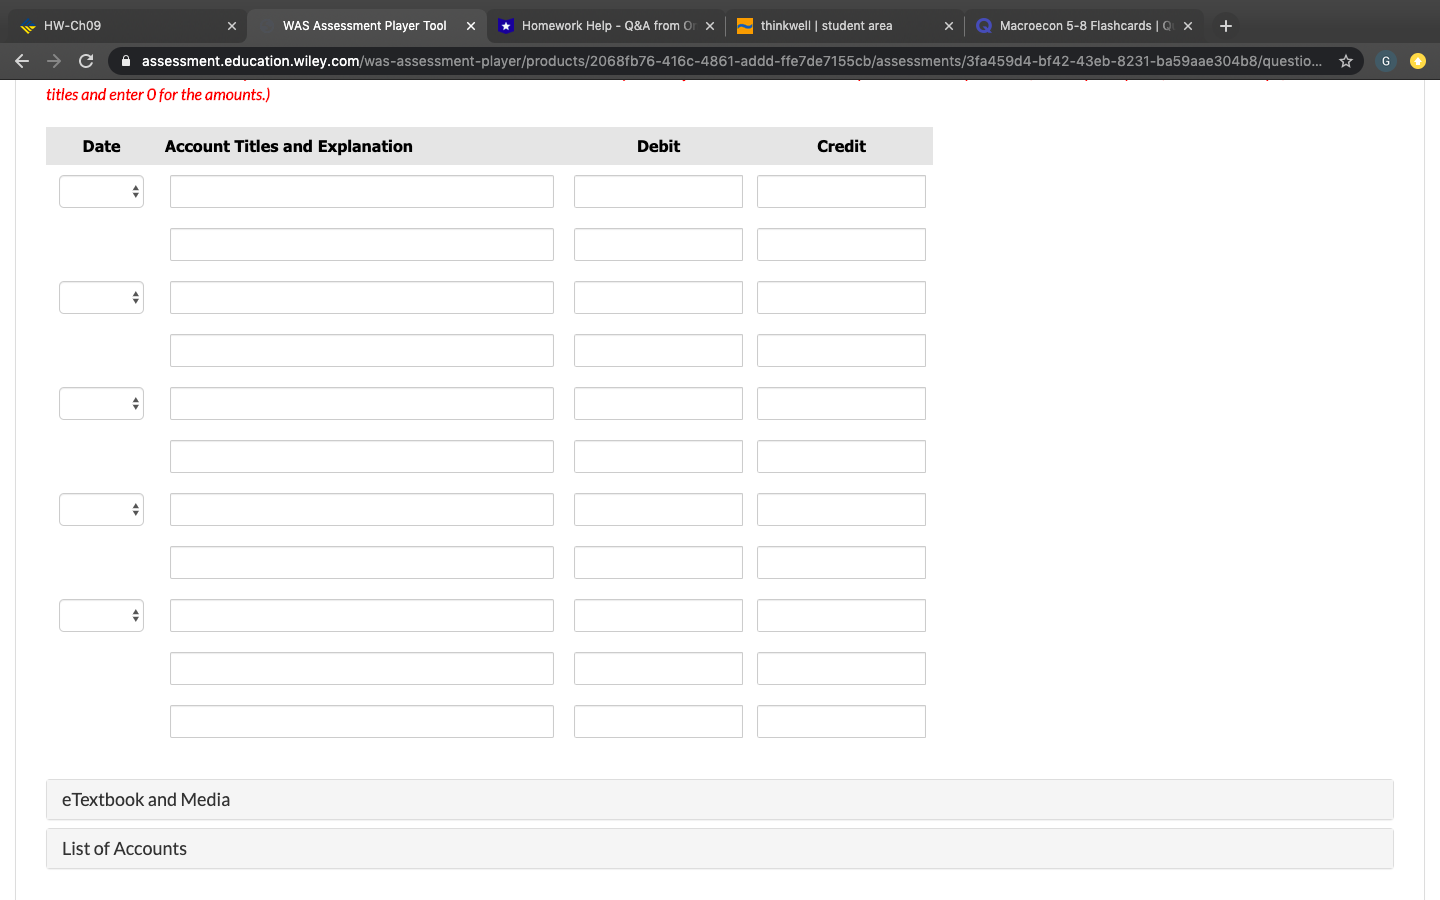Screen dimensions: 1440x900
Task: Click the Google account profile icon
Action: 1385,60
